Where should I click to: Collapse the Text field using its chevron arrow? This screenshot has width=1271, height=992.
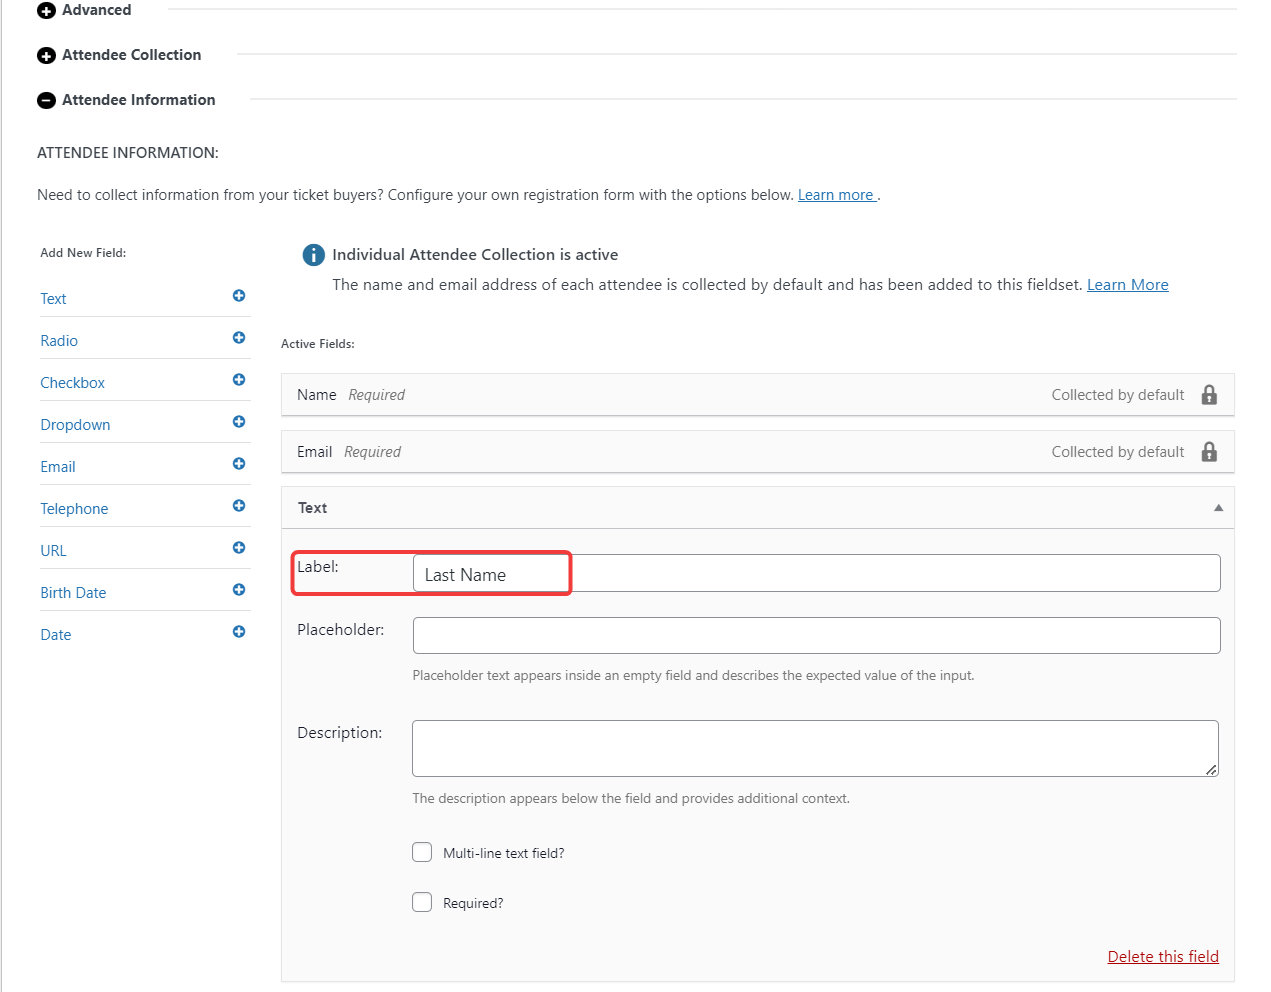tap(1218, 507)
